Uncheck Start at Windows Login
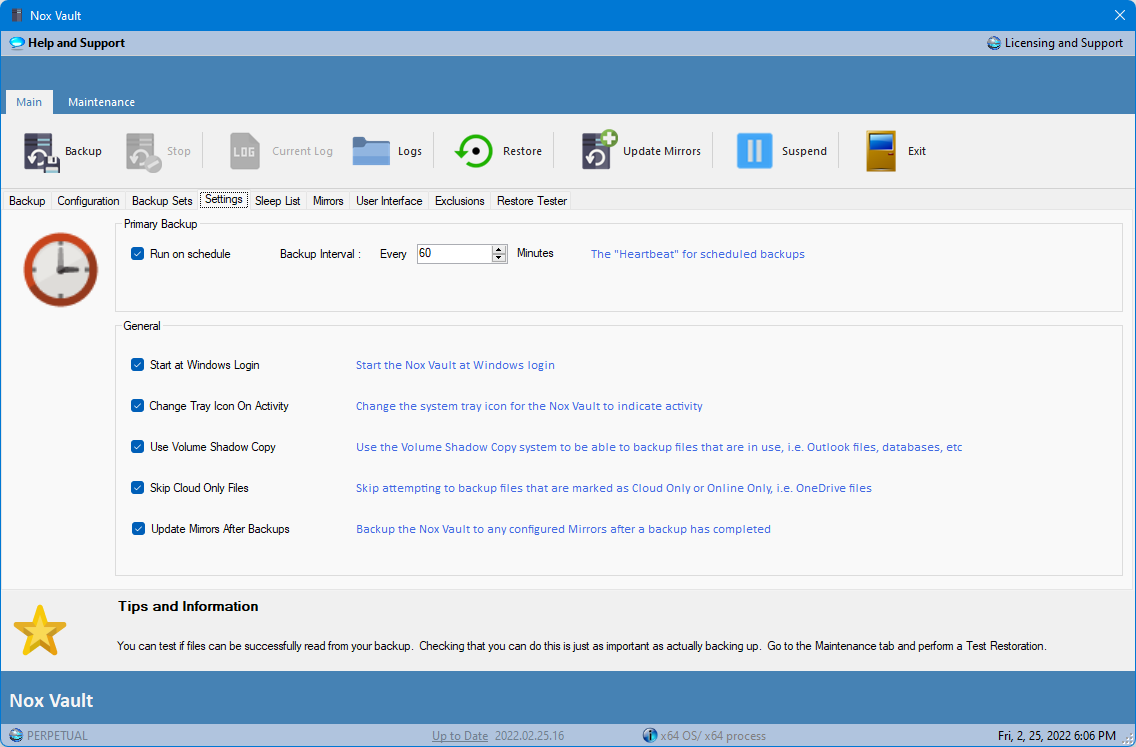Screen dimensions: 1136x747 tap(138, 364)
